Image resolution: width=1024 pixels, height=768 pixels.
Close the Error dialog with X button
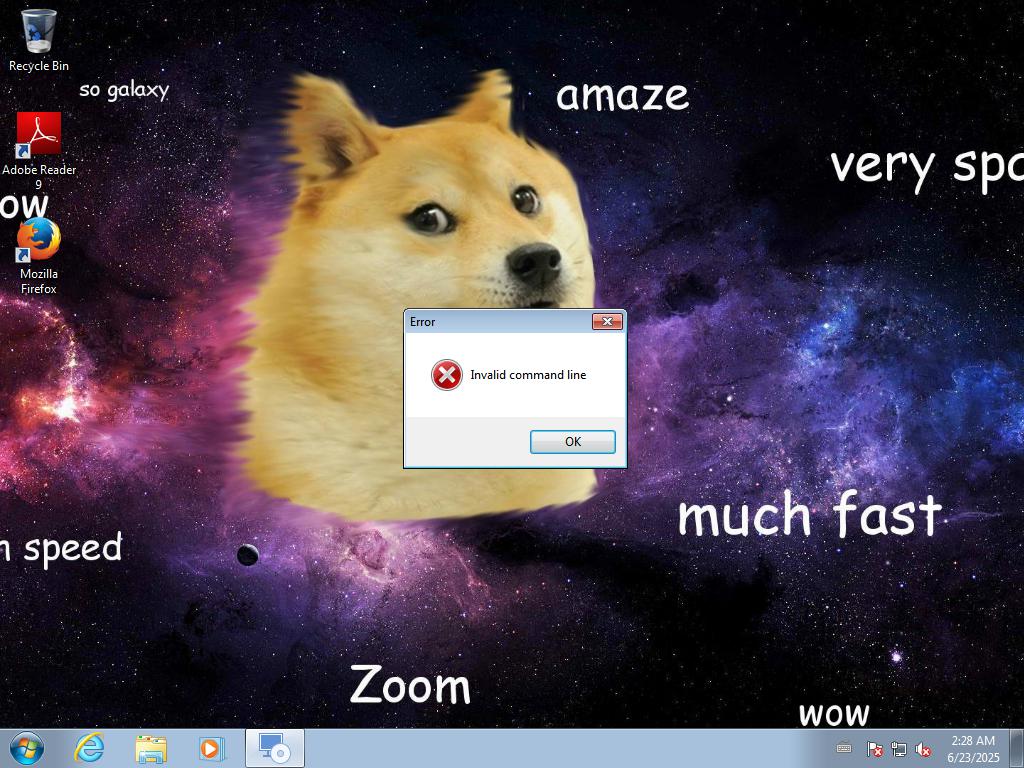click(x=607, y=321)
